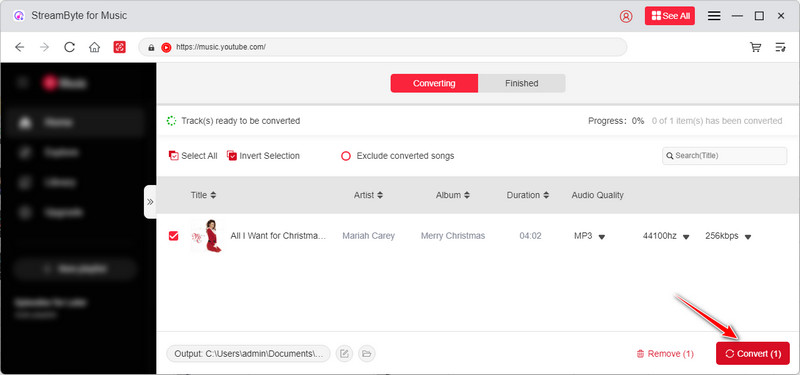The image size is (800, 375).
Task: Click the See All button
Action: (x=669, y=16)
